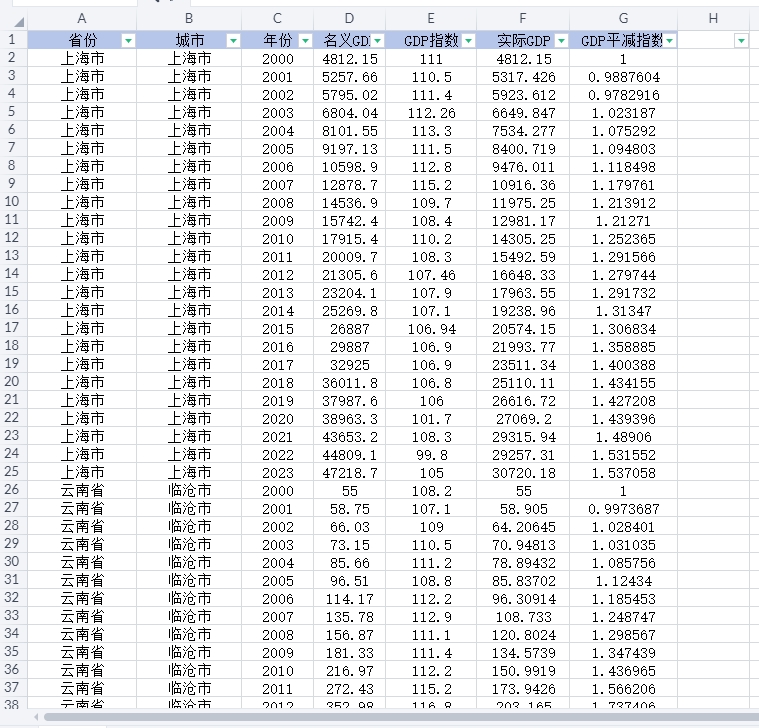Select cell with value 0.9782916
The height and width of the screenshot is (728, 759).
(623, 94)
